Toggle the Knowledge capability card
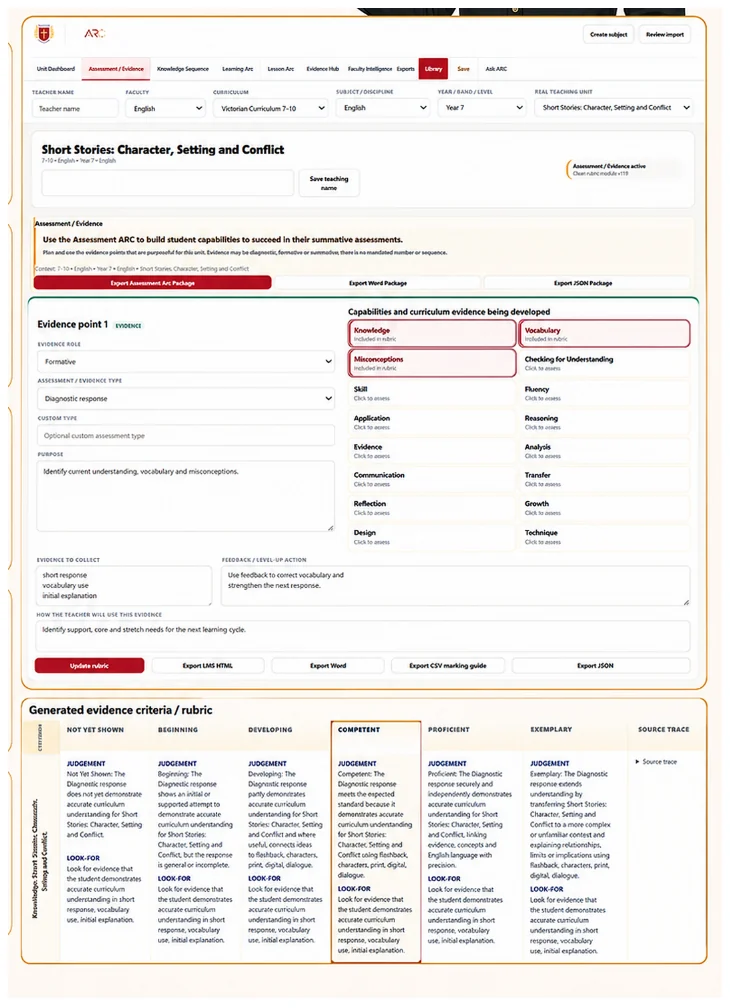This screenshot has width=730, height=1008. point(432,334)
